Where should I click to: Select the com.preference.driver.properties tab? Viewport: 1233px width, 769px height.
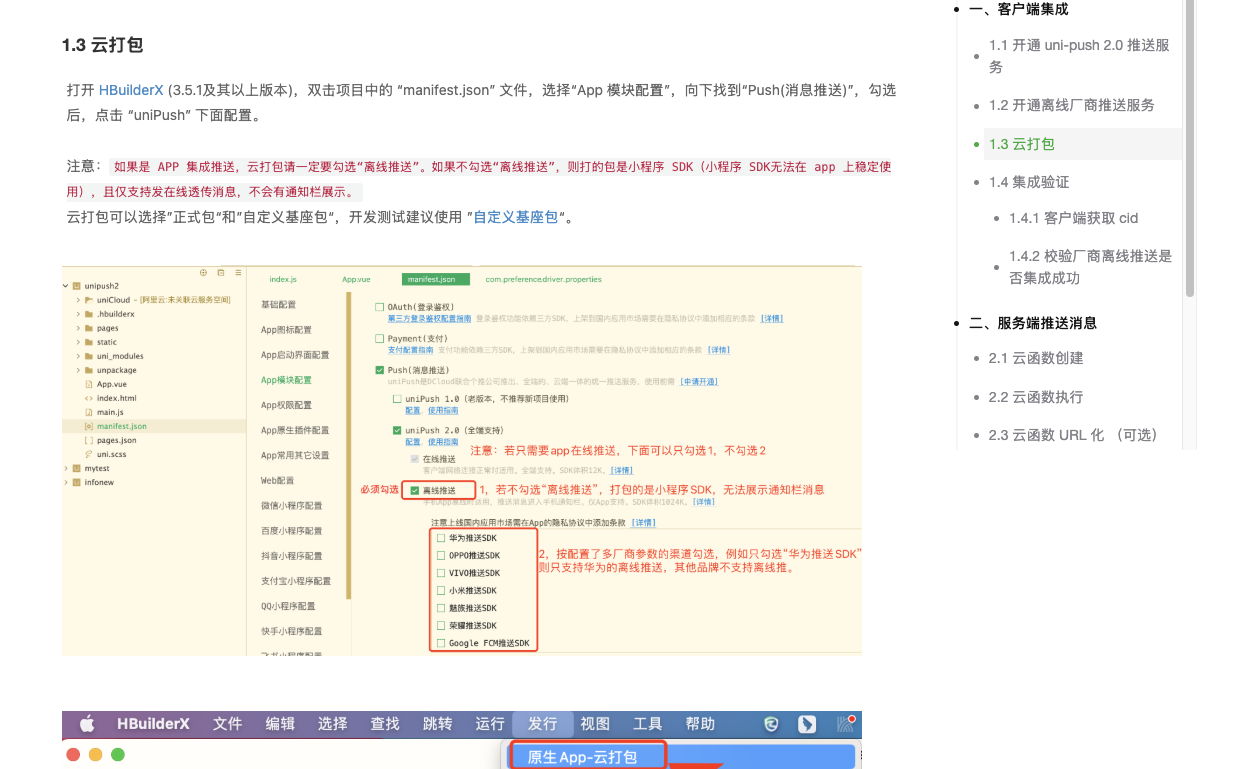543,279
